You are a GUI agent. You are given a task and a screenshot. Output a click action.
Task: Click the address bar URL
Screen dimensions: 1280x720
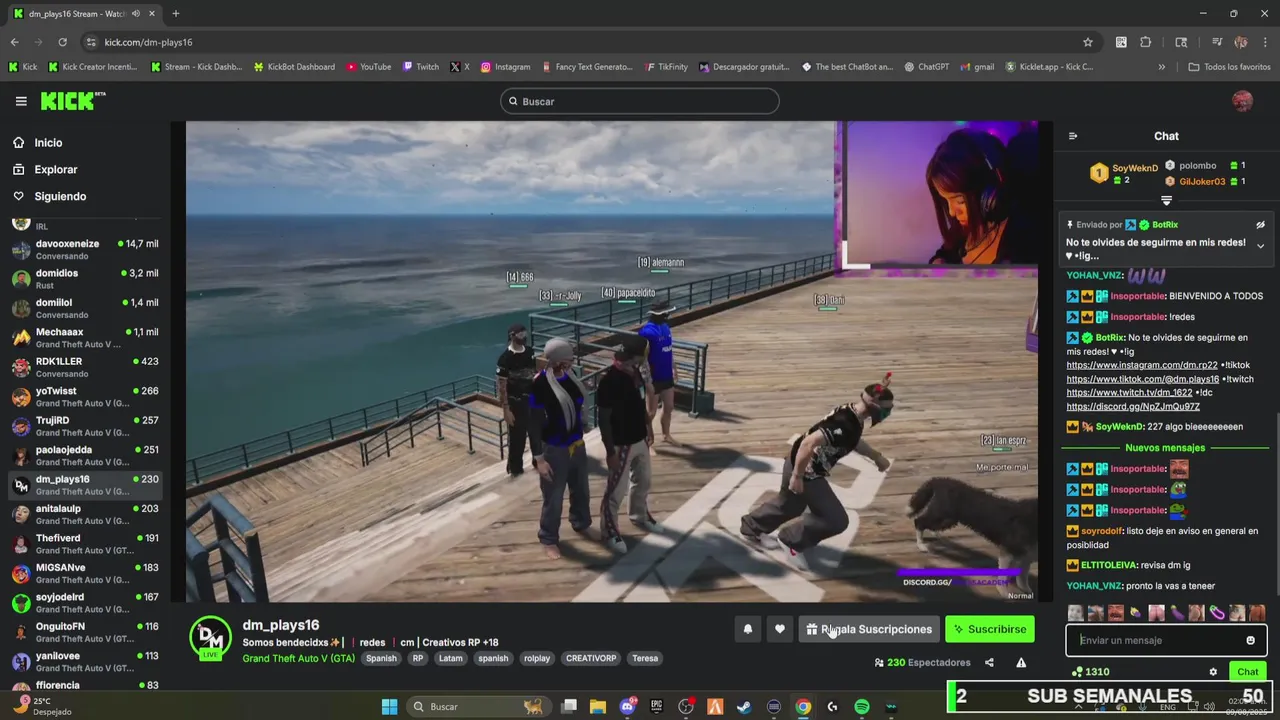148,42
